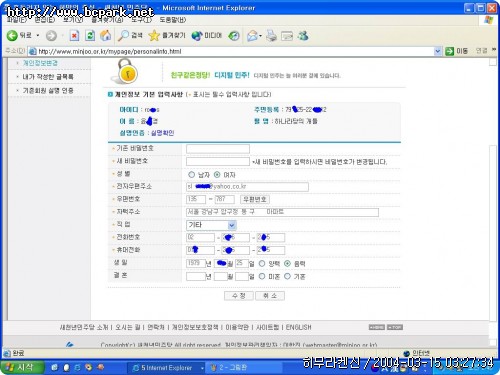Expand the address bar URL dropdown
The image size is (500, 375).
pos(438,51)
